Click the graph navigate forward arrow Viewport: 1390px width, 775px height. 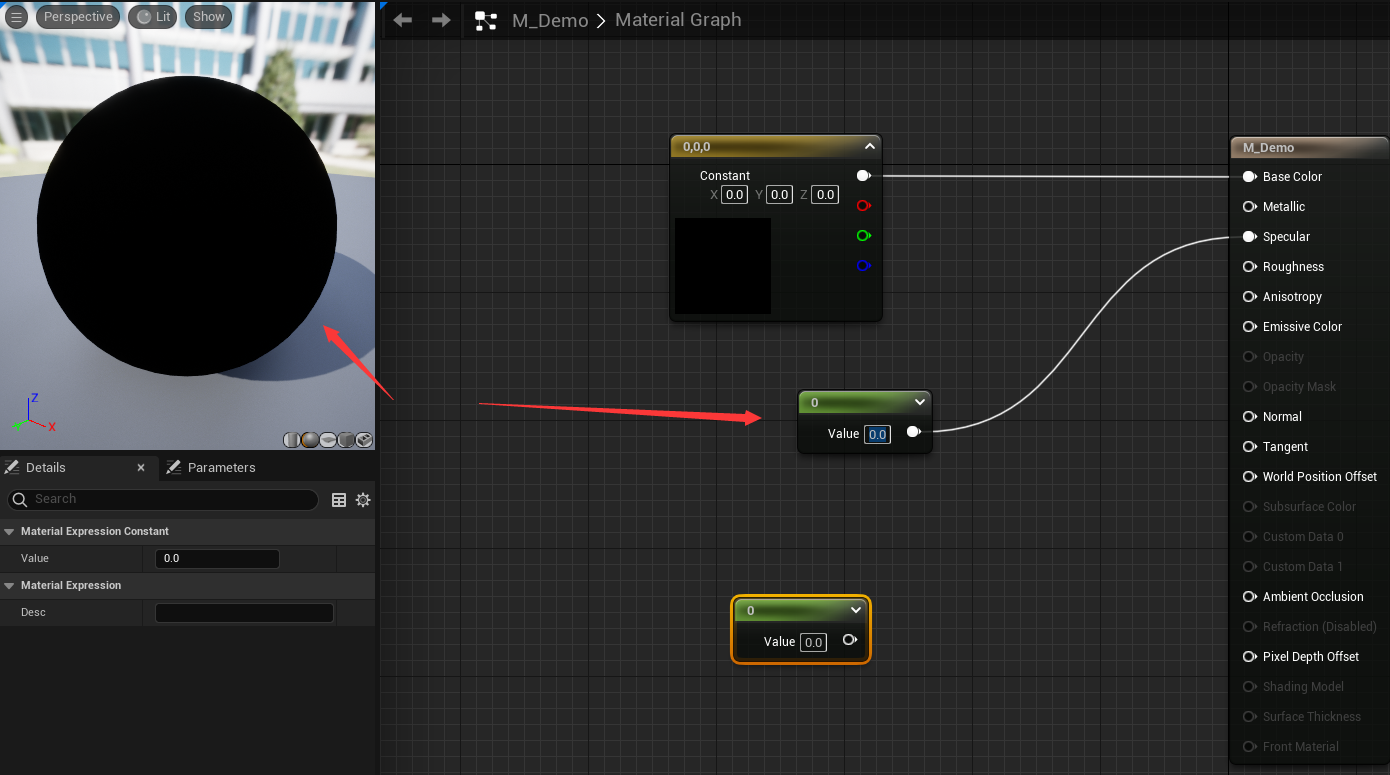(x=441, y=20)
